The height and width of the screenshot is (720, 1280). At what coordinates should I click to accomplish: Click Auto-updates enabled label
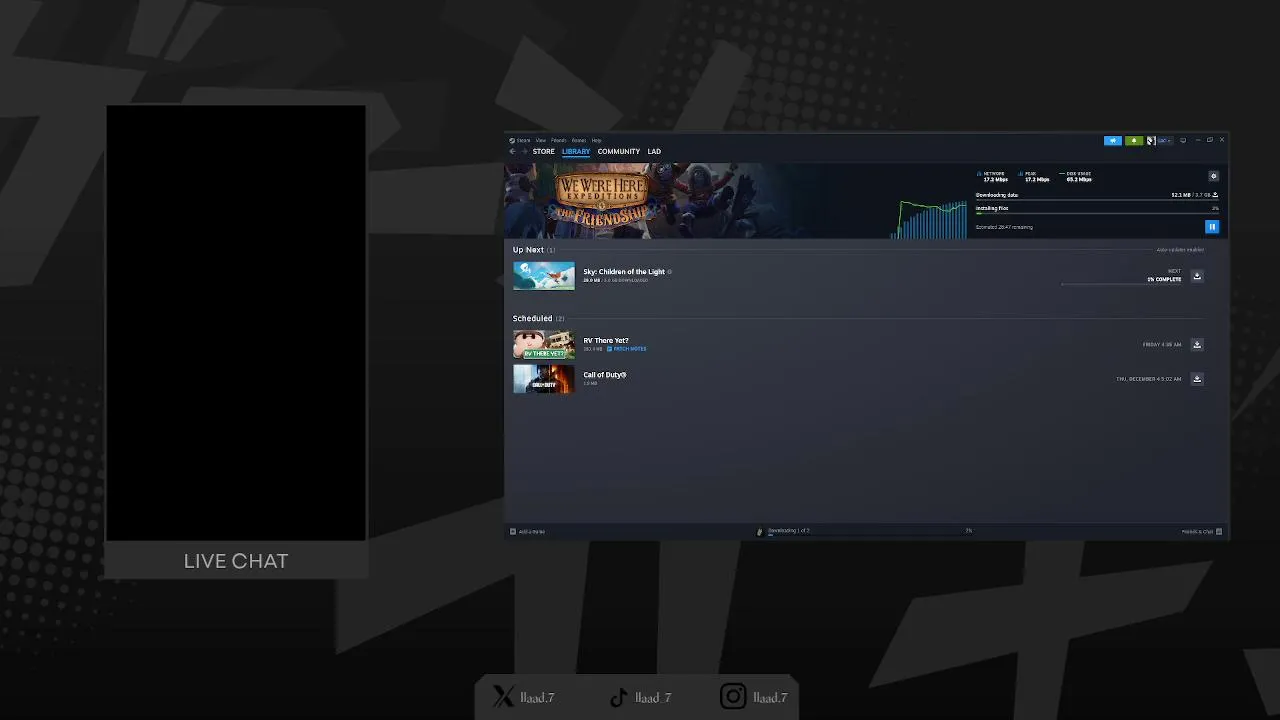pos(1180,250)
